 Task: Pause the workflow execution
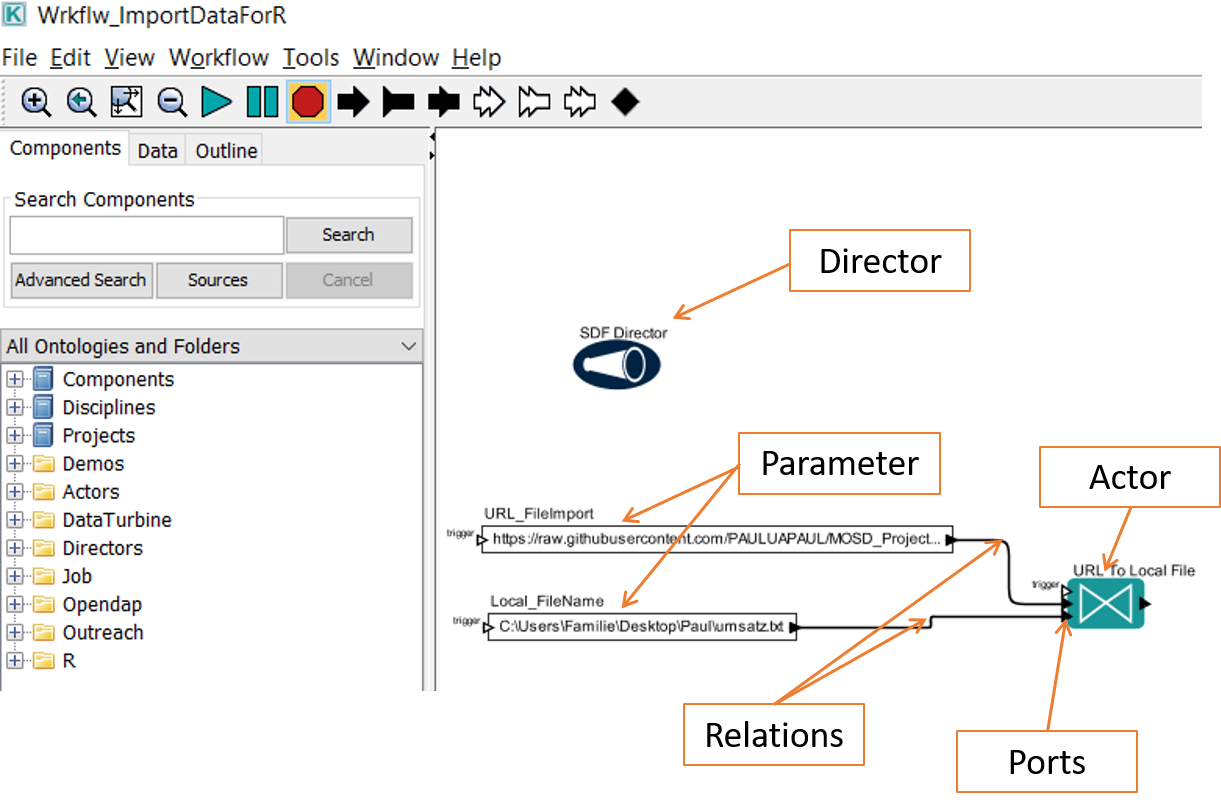(262, 102)
